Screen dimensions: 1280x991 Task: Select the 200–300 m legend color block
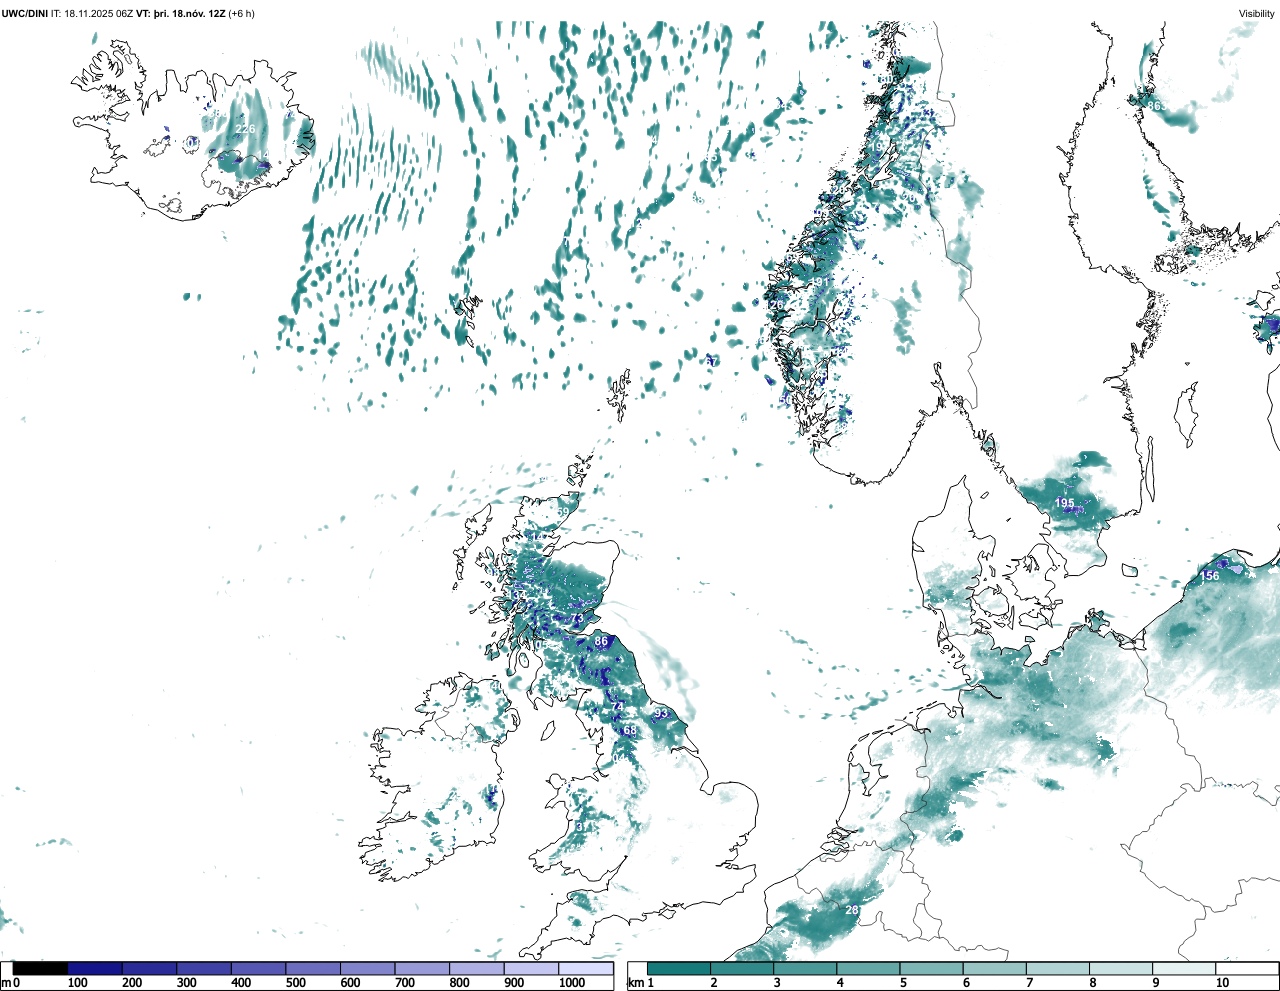pyautogui.click(x=150, y=968)
